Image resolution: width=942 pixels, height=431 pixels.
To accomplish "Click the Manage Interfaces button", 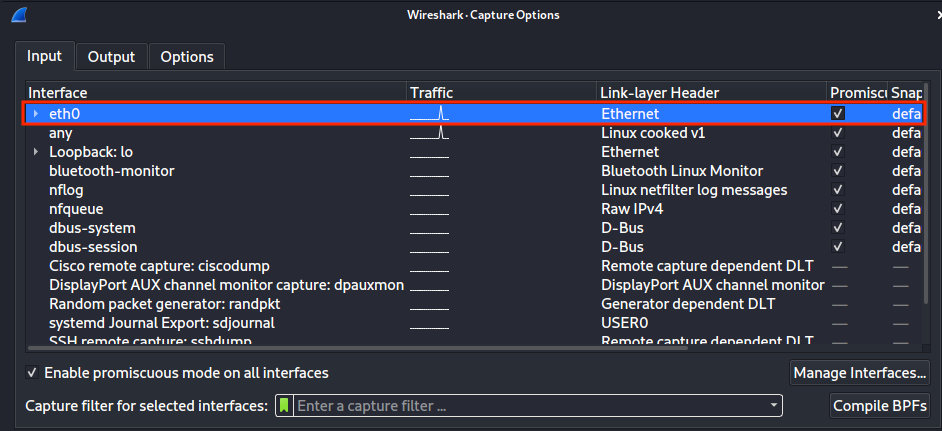I will tap(859, 373).
